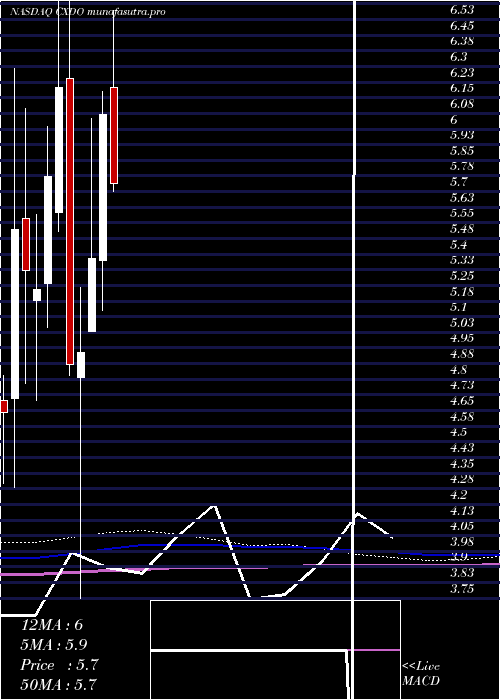Click the 4.73 price axis label
This screenshot has width=500, height=700.
pyautogui.click(x=462, y=385)
